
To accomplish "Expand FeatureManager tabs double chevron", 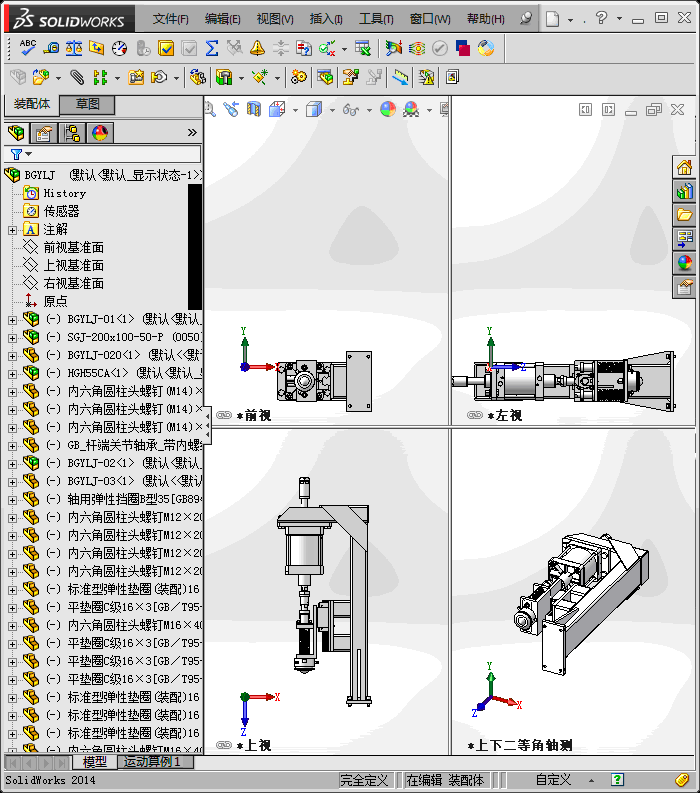I will 192,133.
